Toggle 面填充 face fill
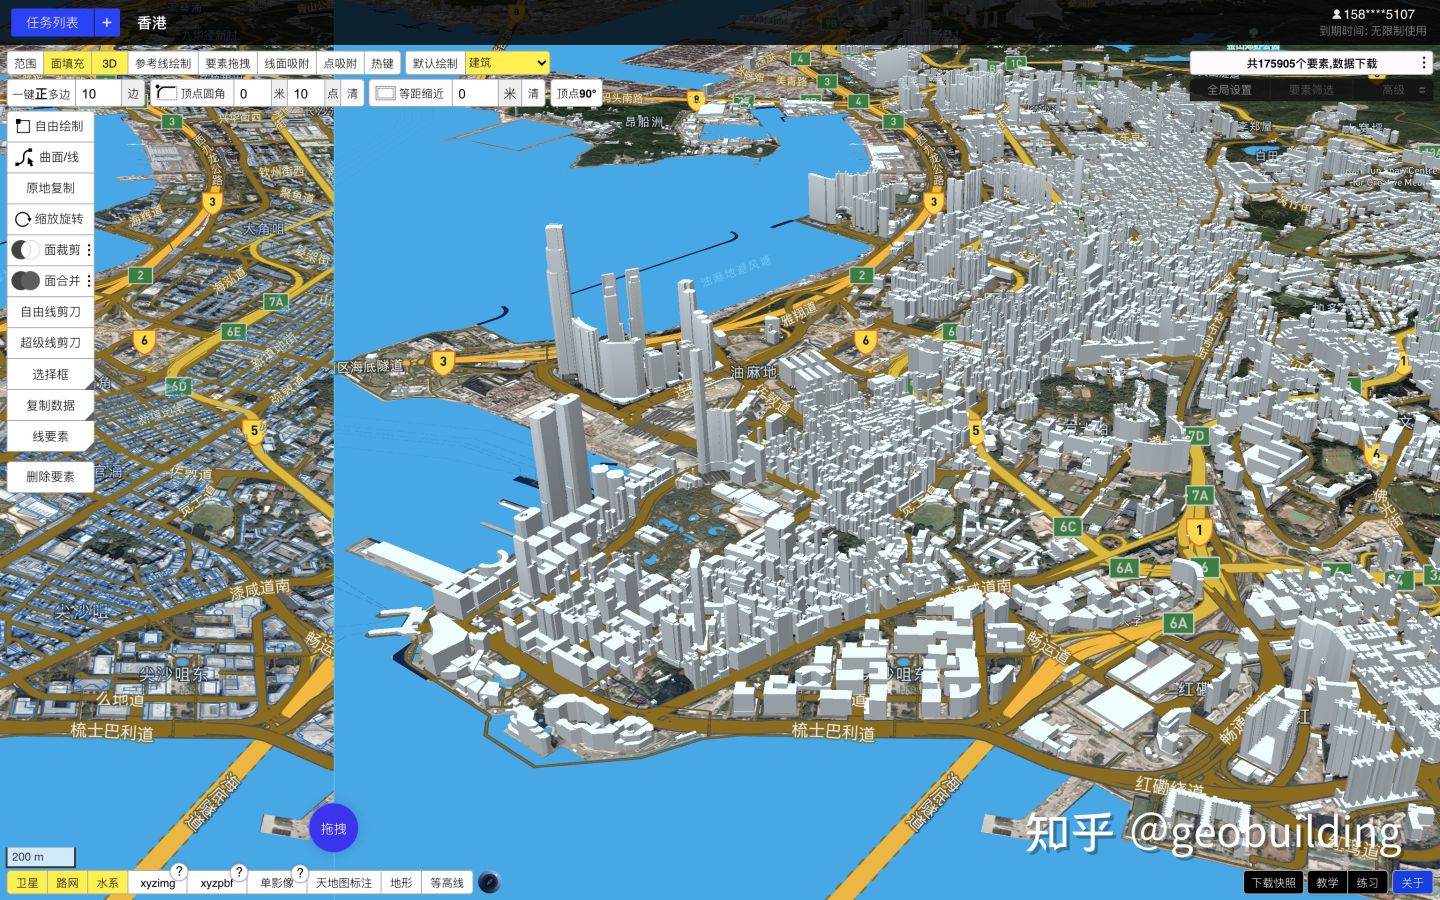Screen dimensions: 1440x900 tap(67, 63)
